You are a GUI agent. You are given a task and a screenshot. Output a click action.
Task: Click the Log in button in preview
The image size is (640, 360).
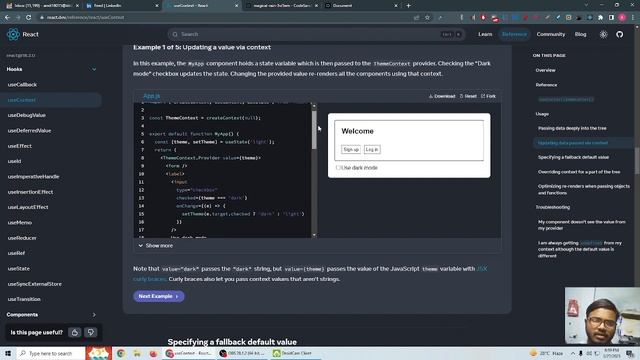click(372, 149)
